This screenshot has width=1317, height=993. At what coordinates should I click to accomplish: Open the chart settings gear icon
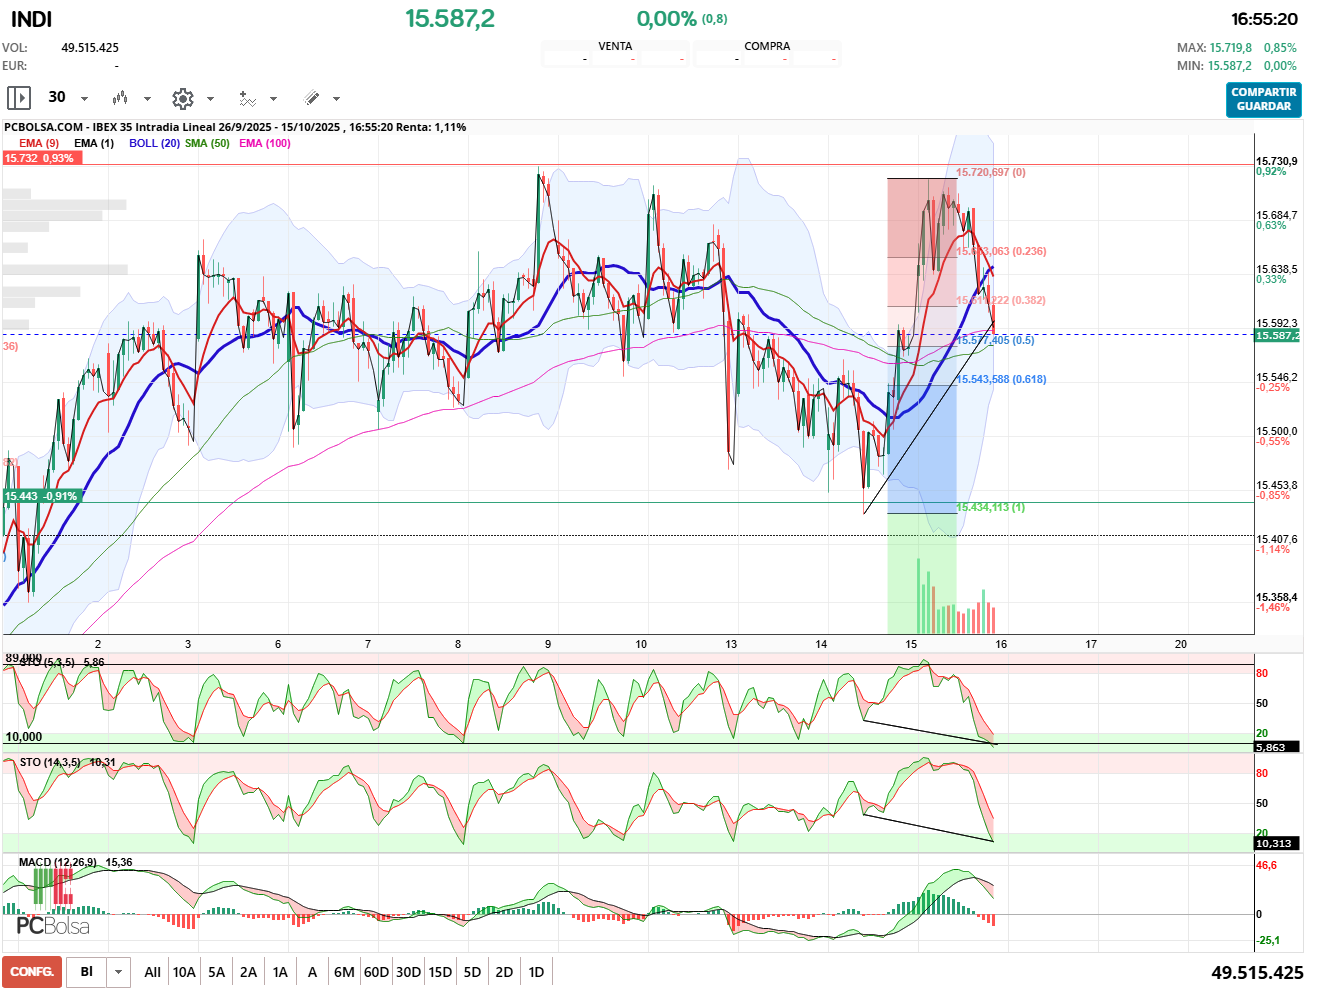click(x=182, y=98)
